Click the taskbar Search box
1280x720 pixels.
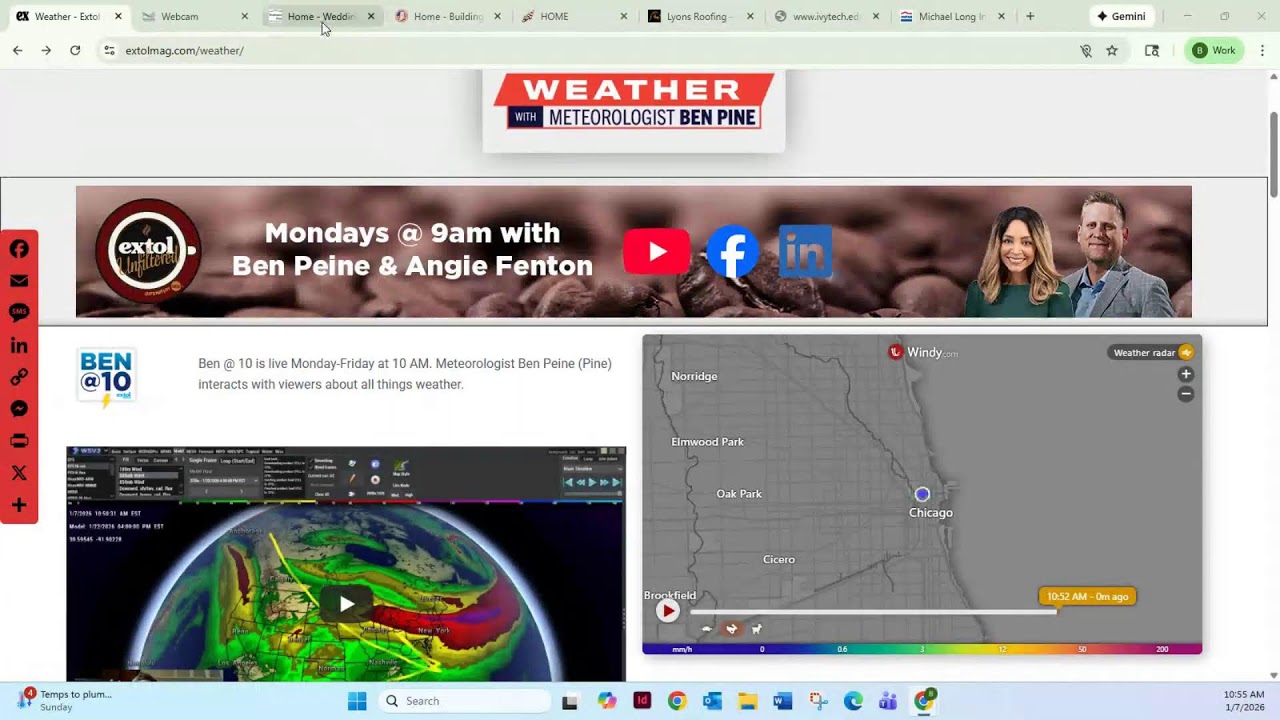pos(464,701)
